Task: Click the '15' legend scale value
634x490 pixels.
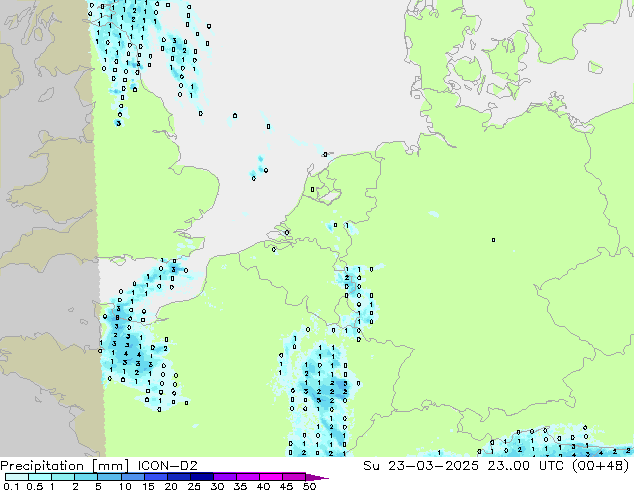Action: point(148,486)
